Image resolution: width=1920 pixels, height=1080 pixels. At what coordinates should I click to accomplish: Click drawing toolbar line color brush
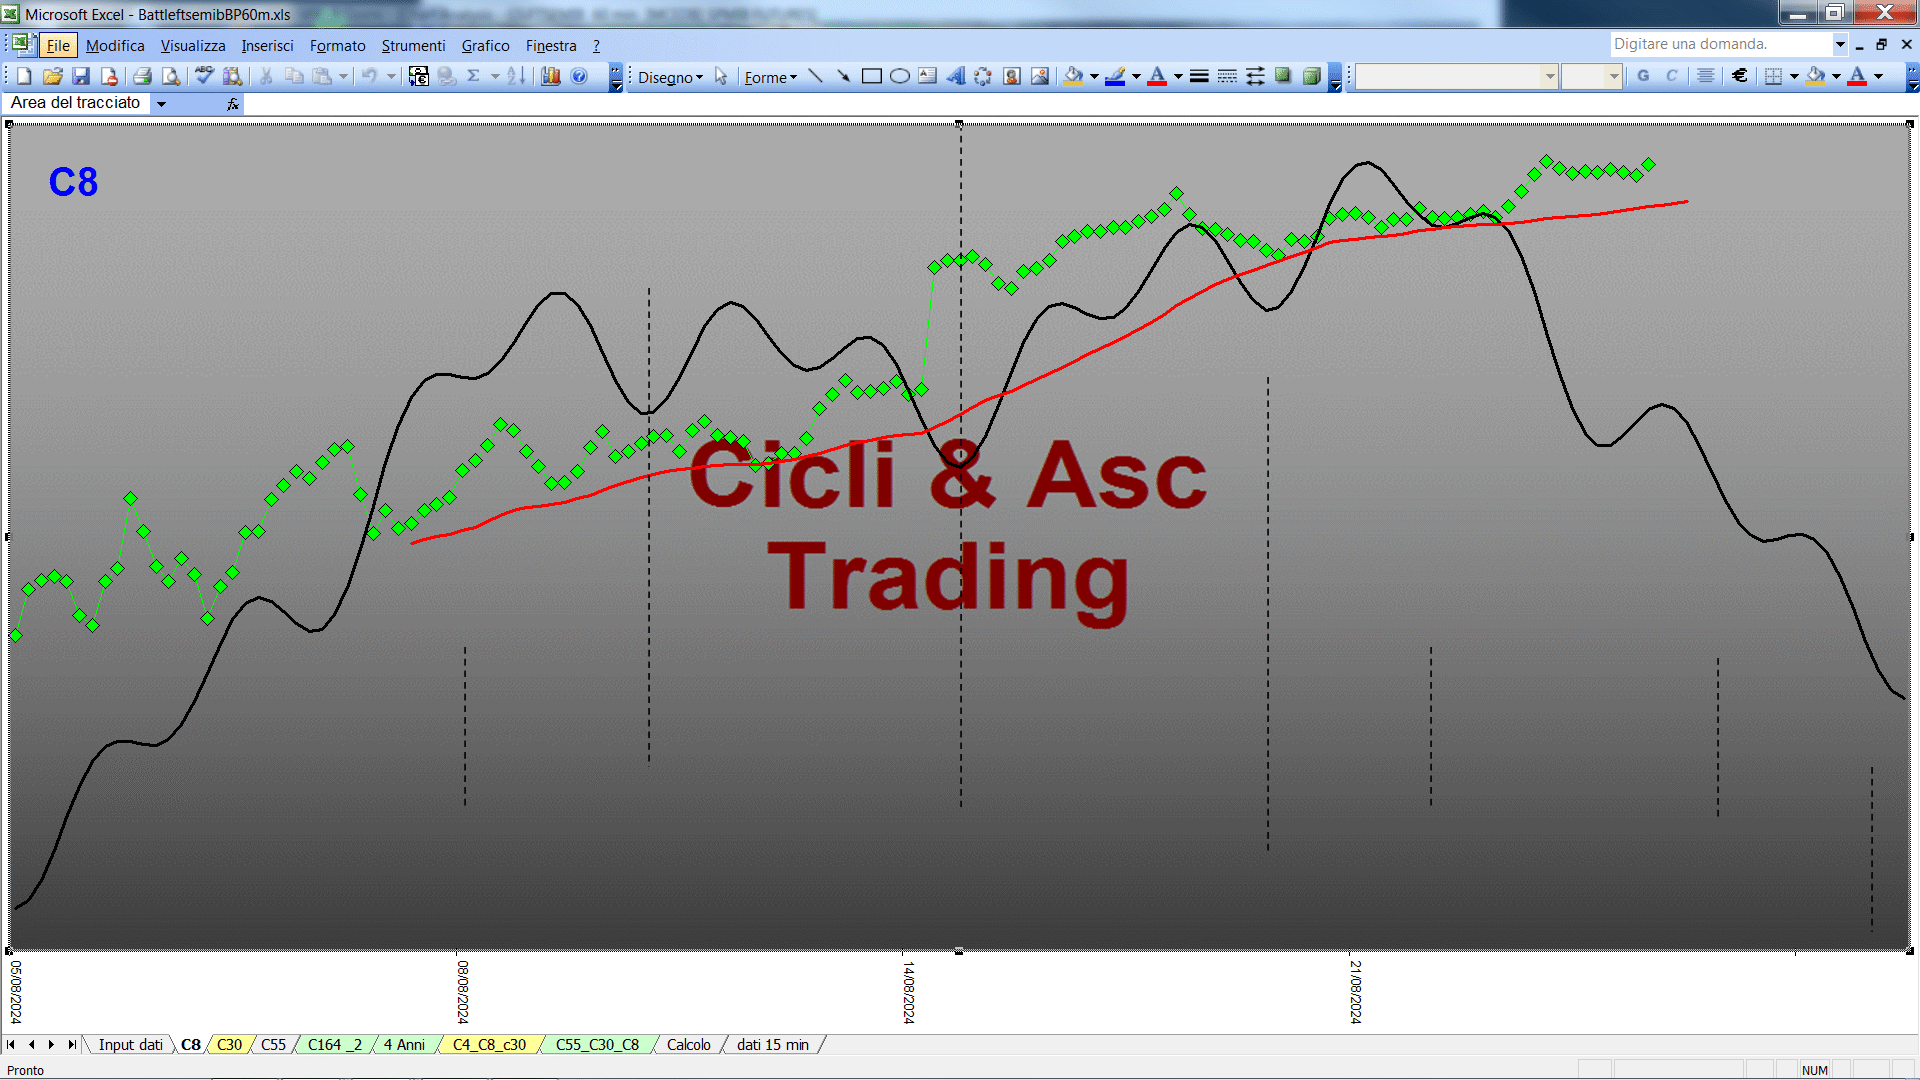[1116, 77]
